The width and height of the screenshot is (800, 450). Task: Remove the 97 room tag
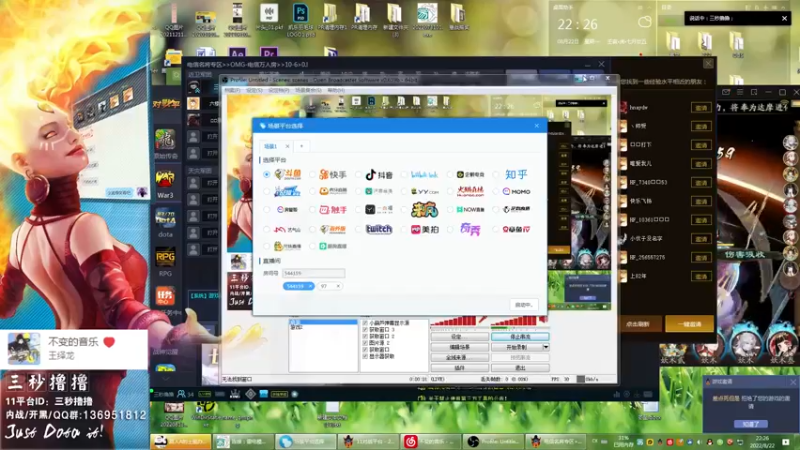point(338,286)
